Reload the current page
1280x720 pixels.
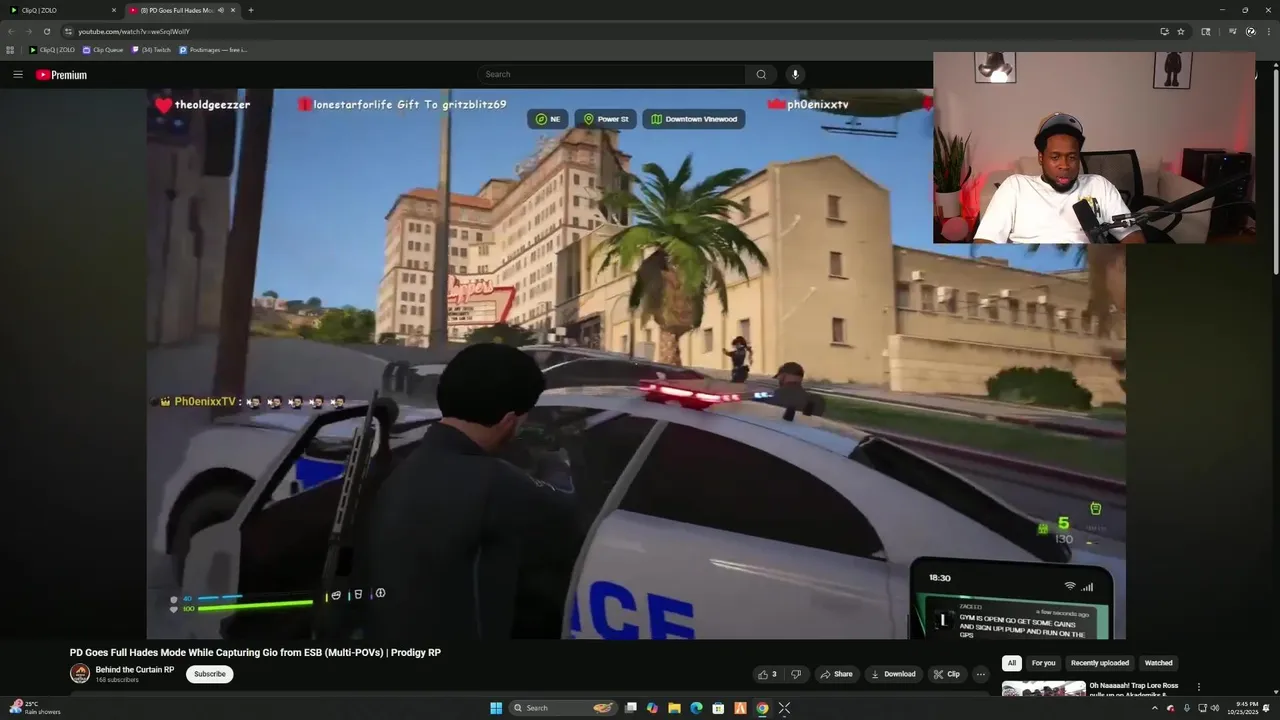(x=46, y=31)
